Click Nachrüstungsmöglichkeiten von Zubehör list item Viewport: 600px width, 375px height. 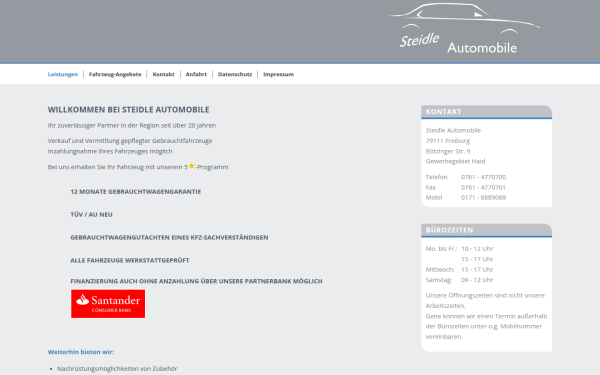[117, 368]
